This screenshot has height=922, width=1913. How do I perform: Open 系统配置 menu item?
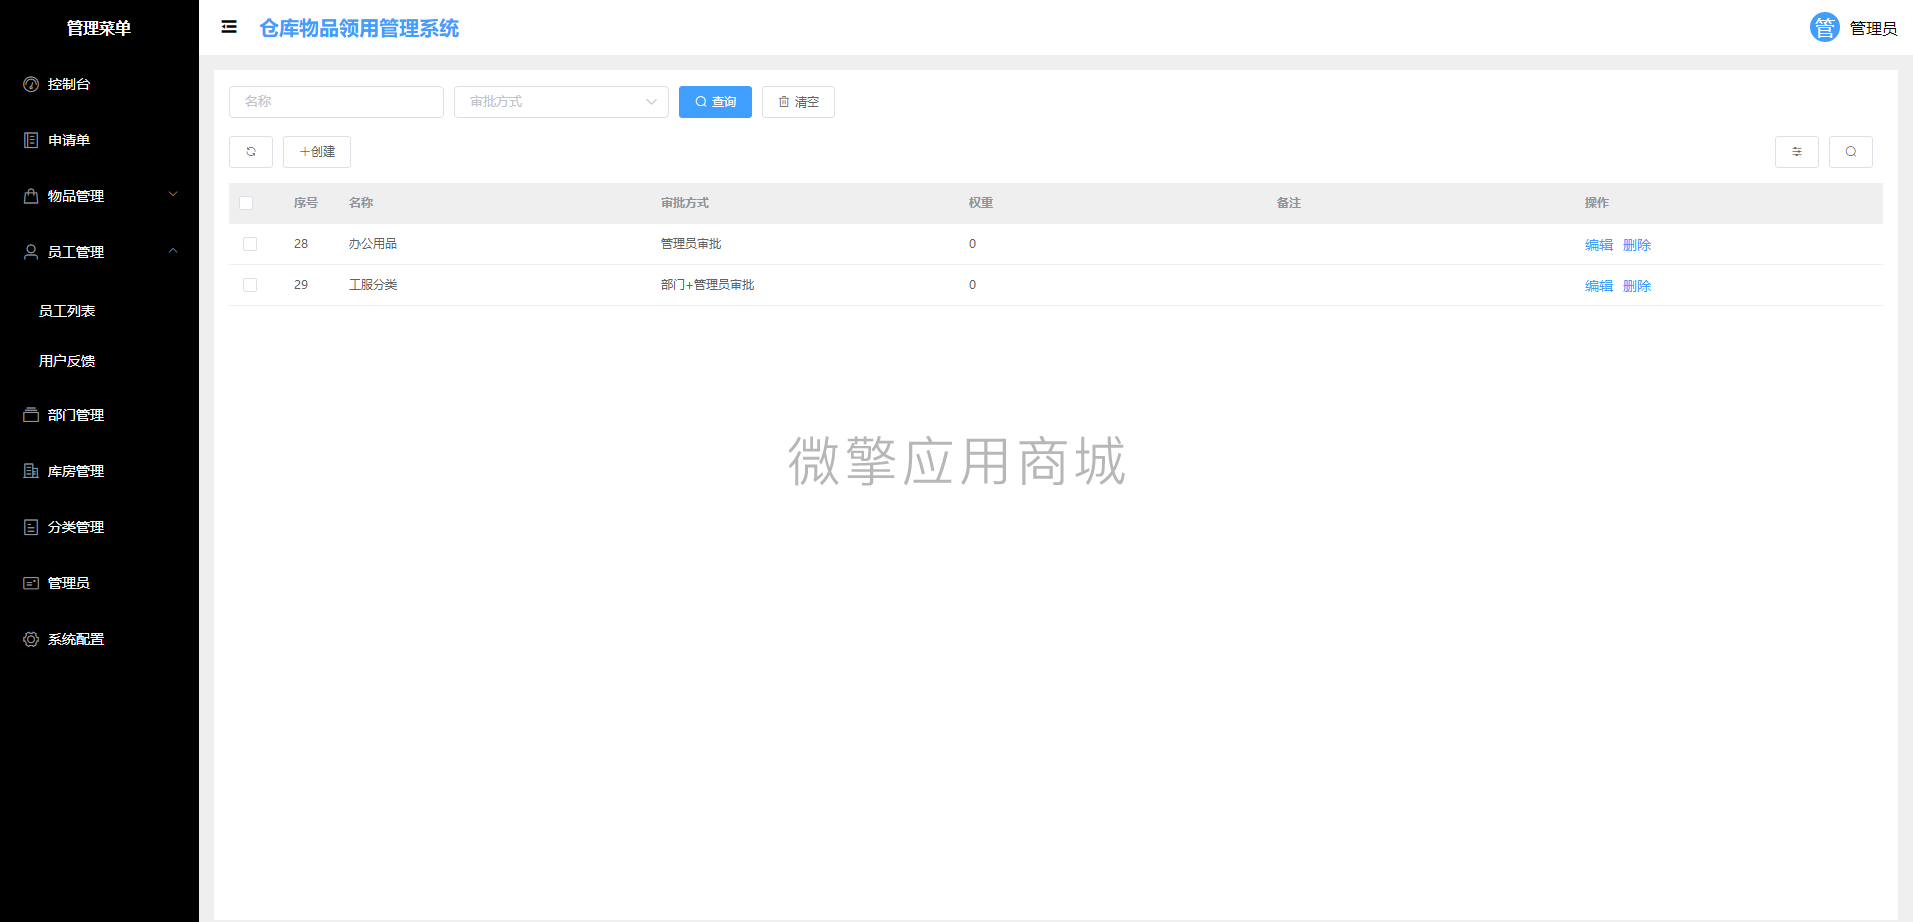tap(99, 639)
